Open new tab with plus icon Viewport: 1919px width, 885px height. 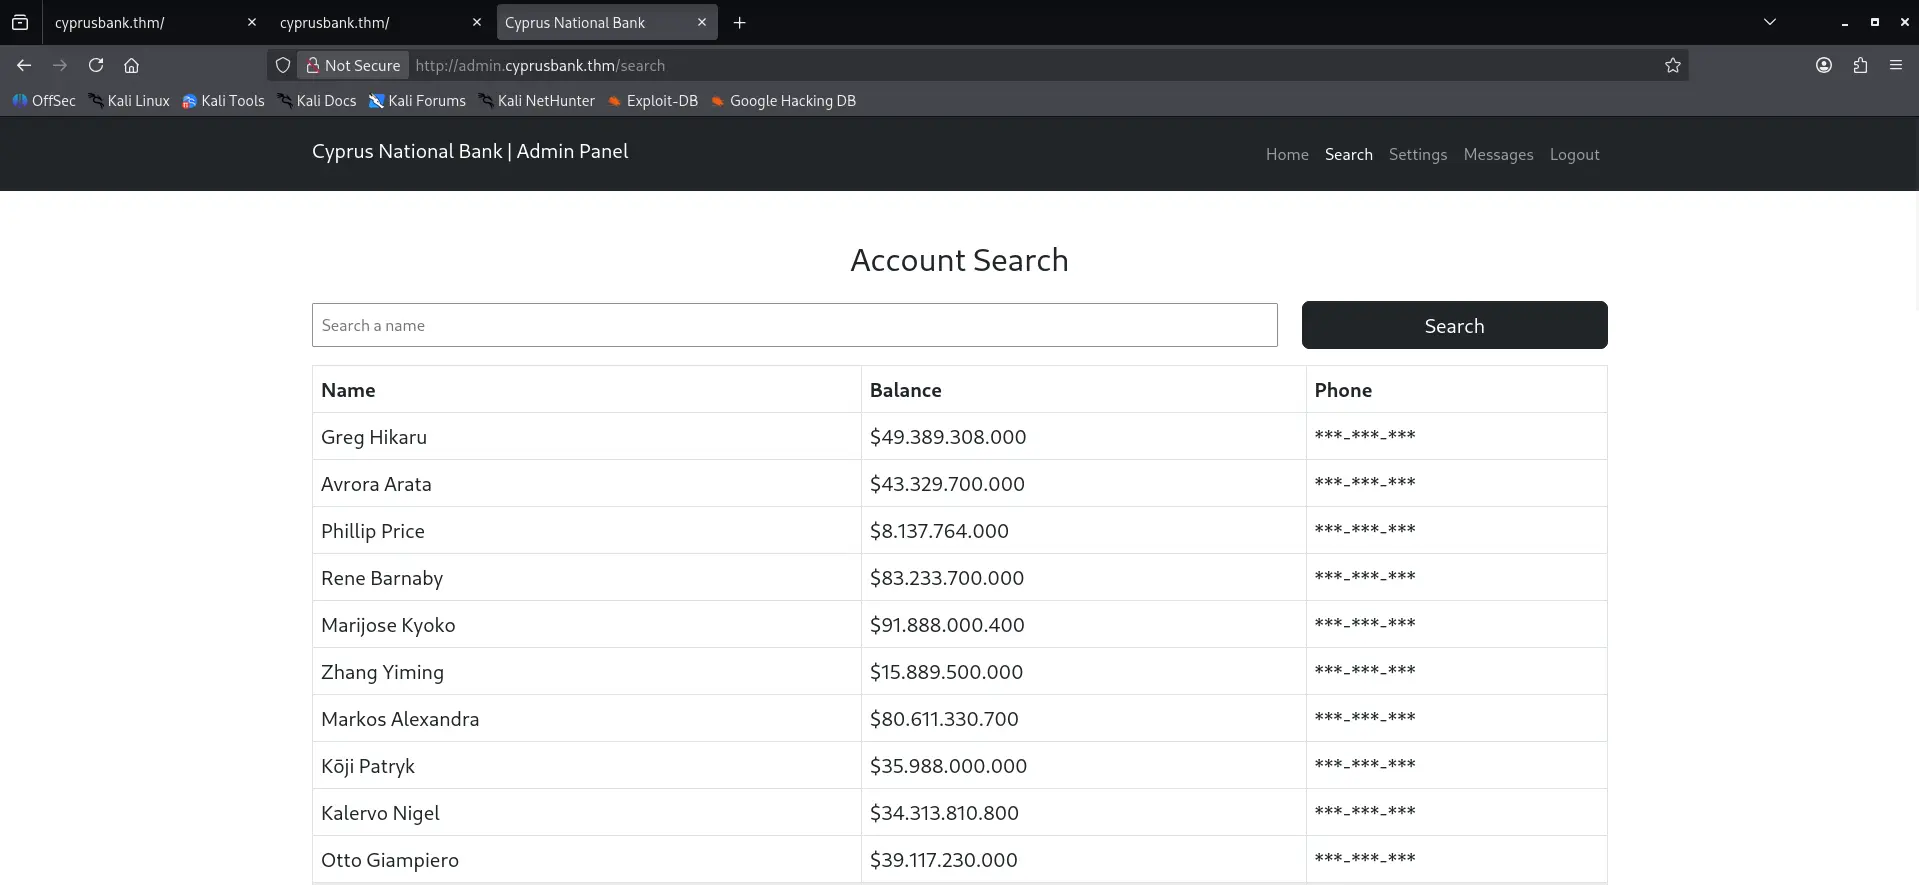pyautogui.click(x=739, y=22)
